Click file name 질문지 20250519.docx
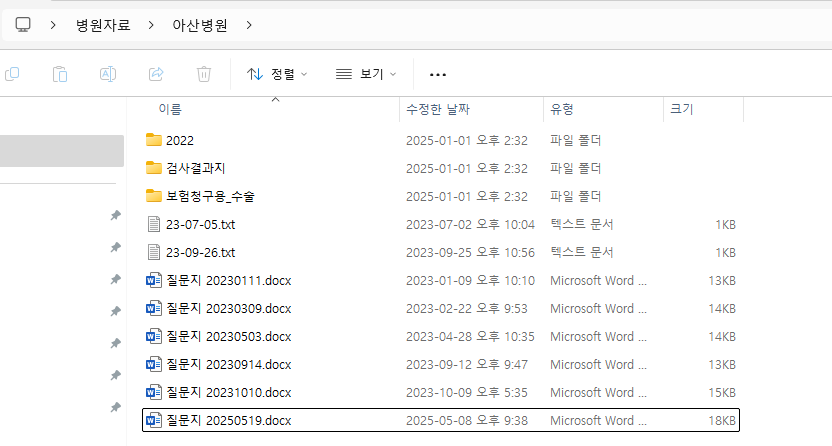 pyautogui.click(x=229, y=421)
